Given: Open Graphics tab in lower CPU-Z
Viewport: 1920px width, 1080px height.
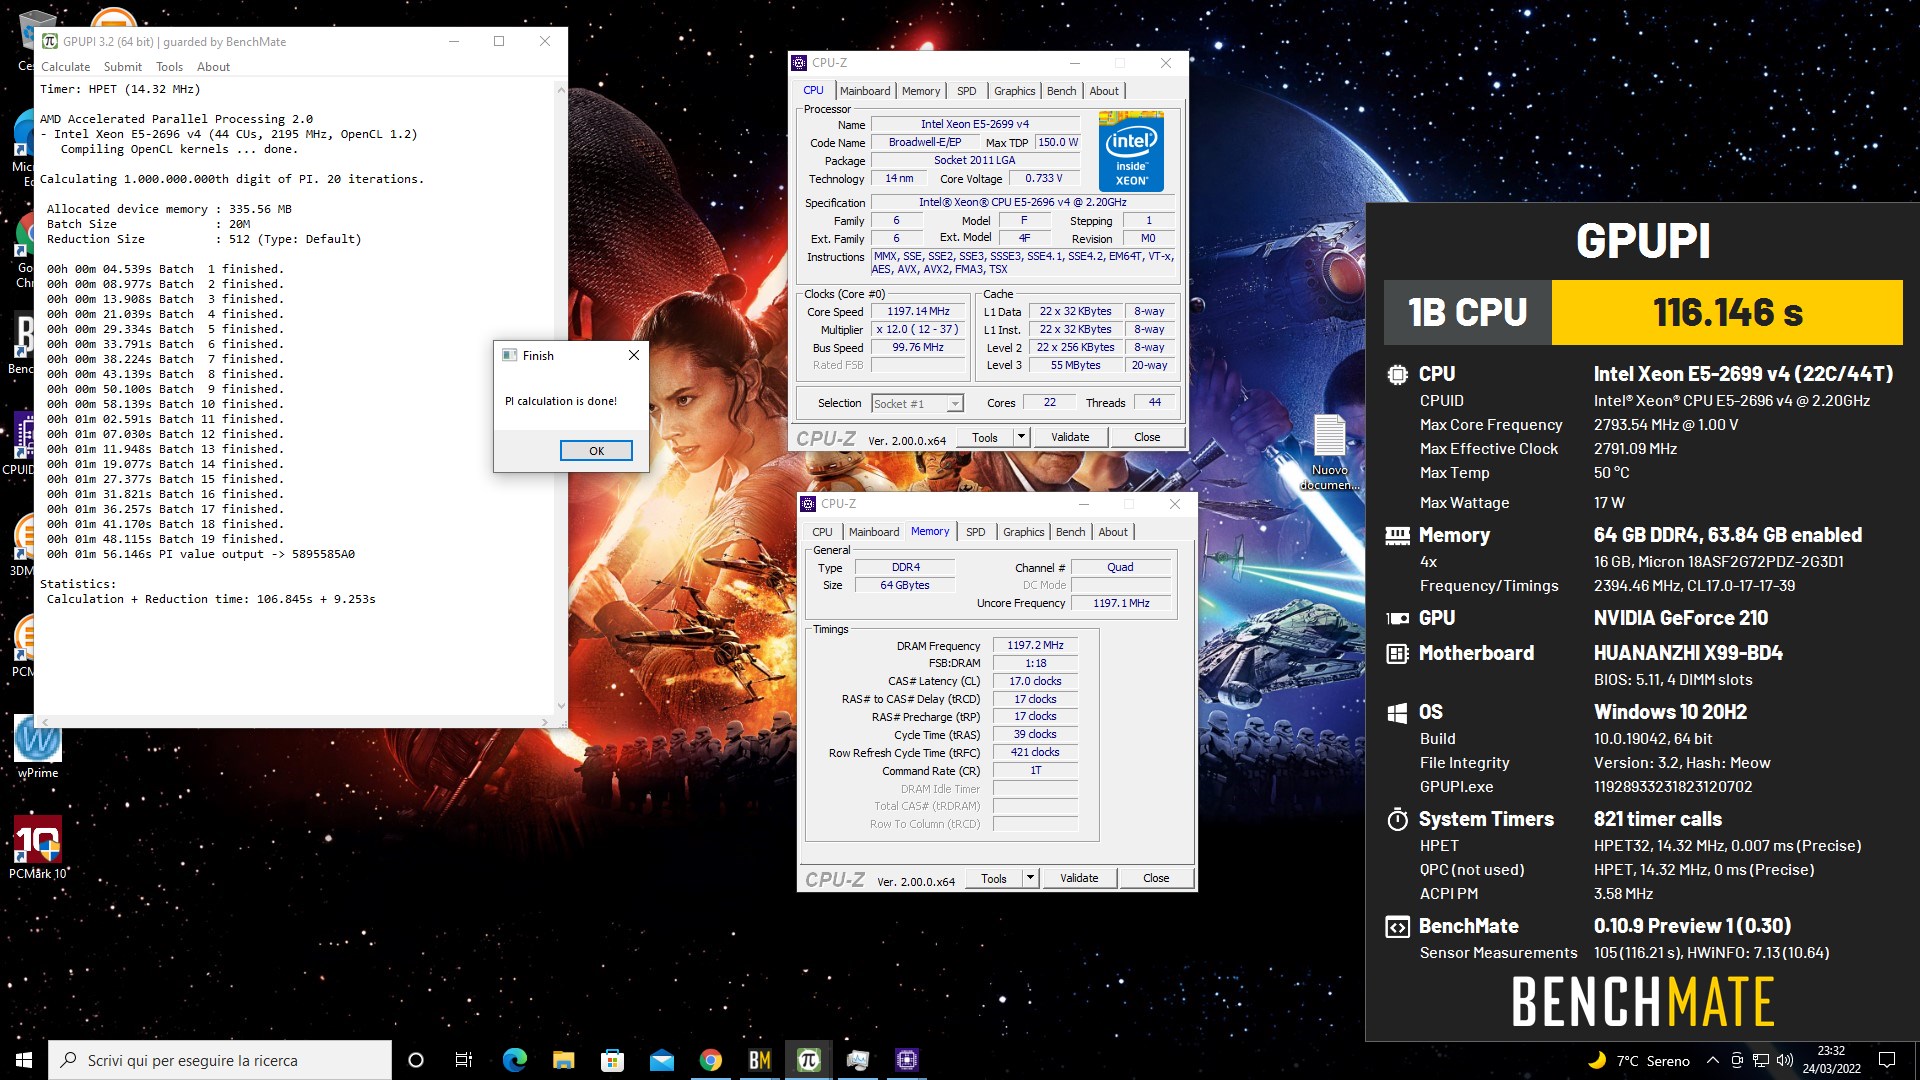Looking at the screenshot, I should pos(1023,532).
